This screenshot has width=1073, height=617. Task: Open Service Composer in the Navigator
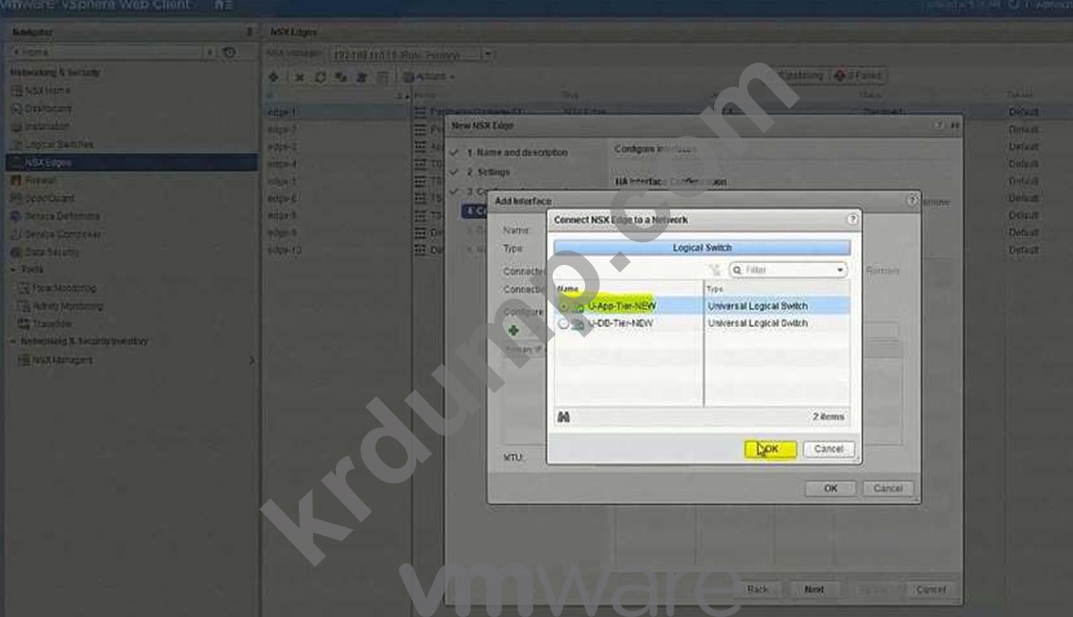[63, 234]
